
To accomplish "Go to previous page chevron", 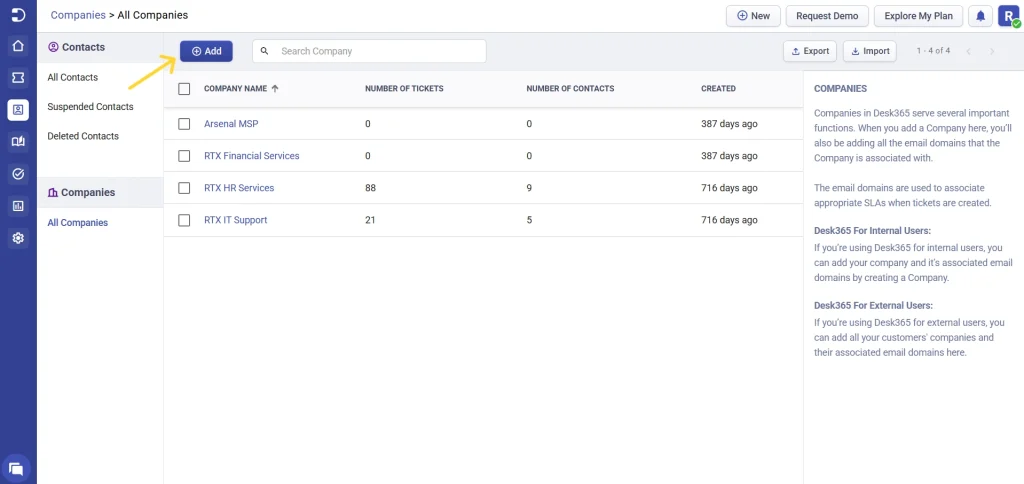I will pos(968,51).
